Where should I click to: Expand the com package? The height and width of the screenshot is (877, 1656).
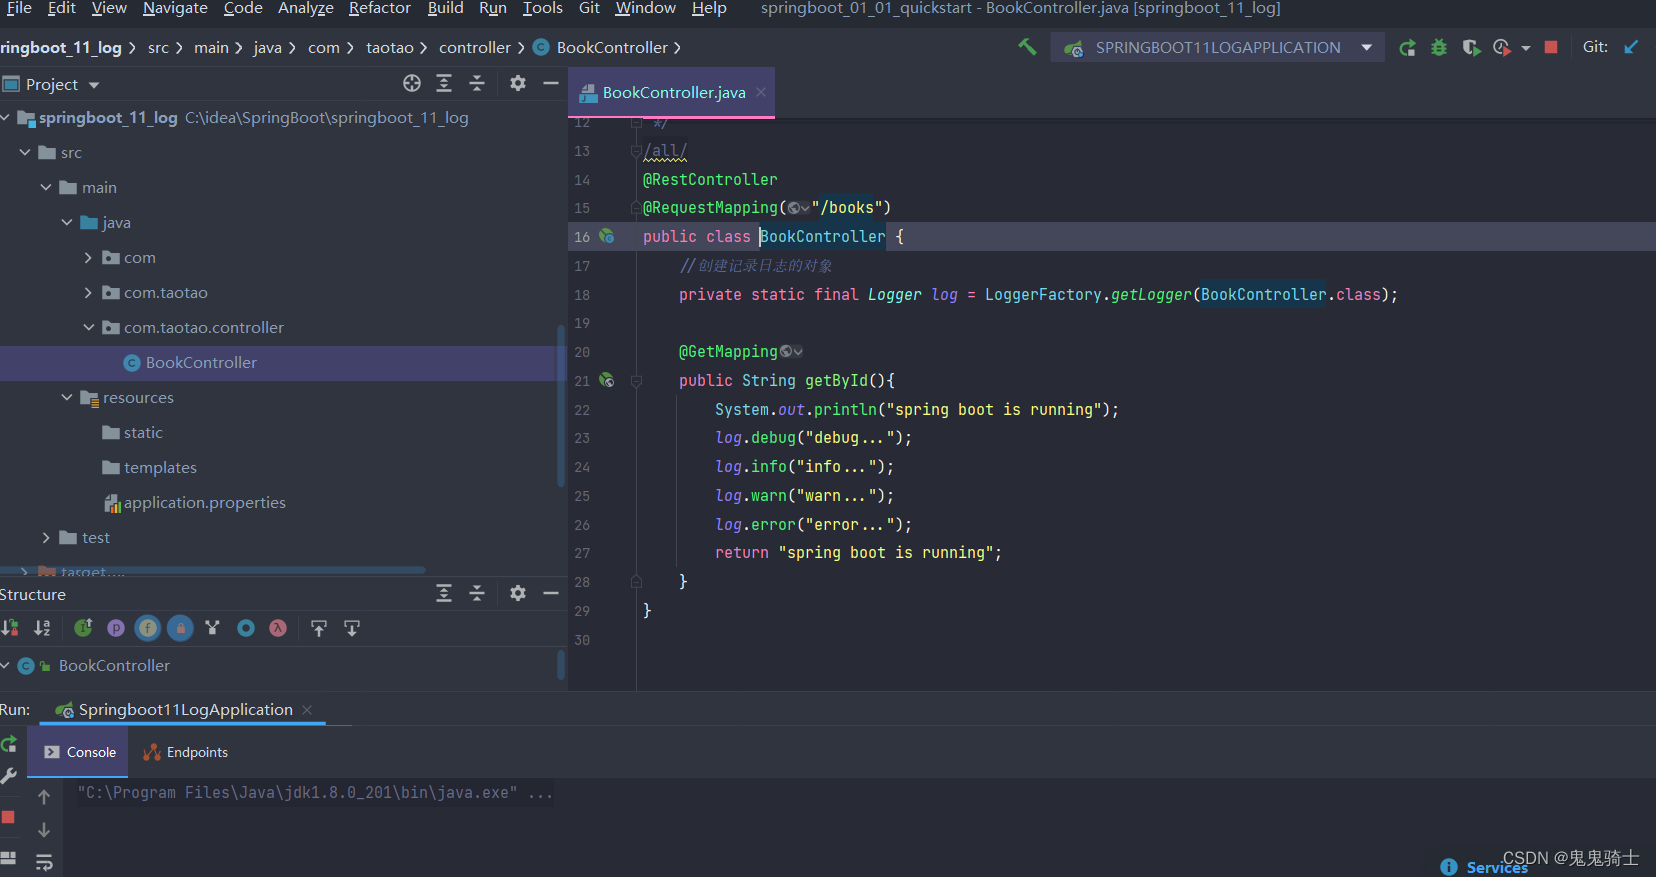tap(88, 257)
